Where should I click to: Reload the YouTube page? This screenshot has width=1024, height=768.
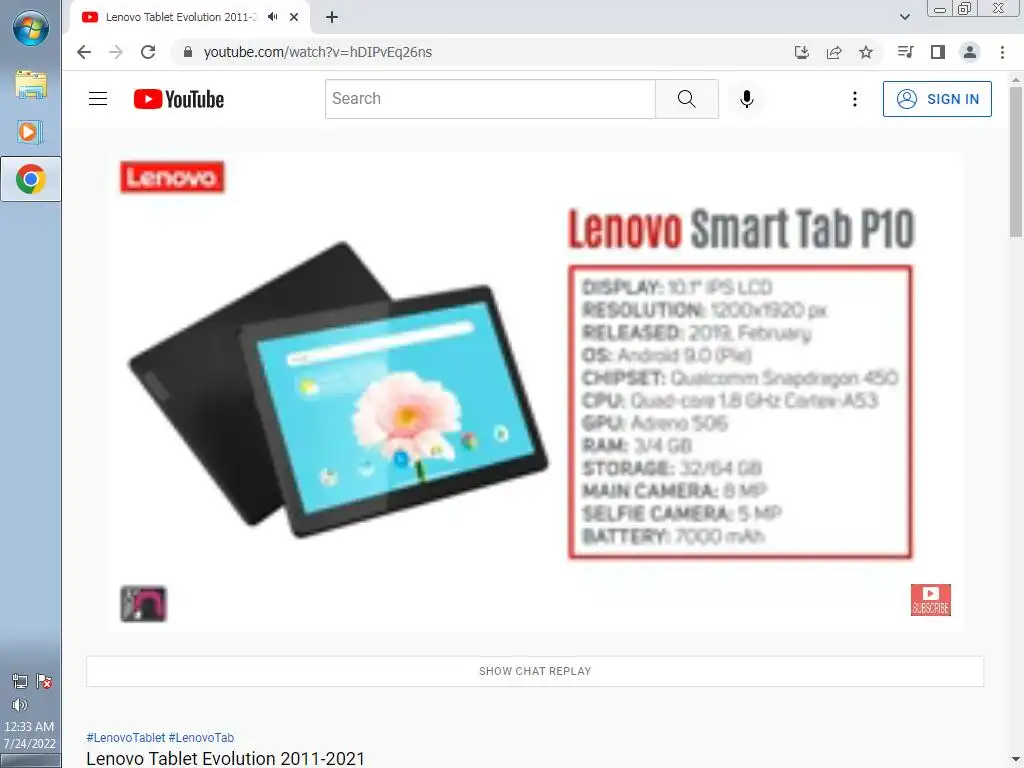(x=148, y=52)
